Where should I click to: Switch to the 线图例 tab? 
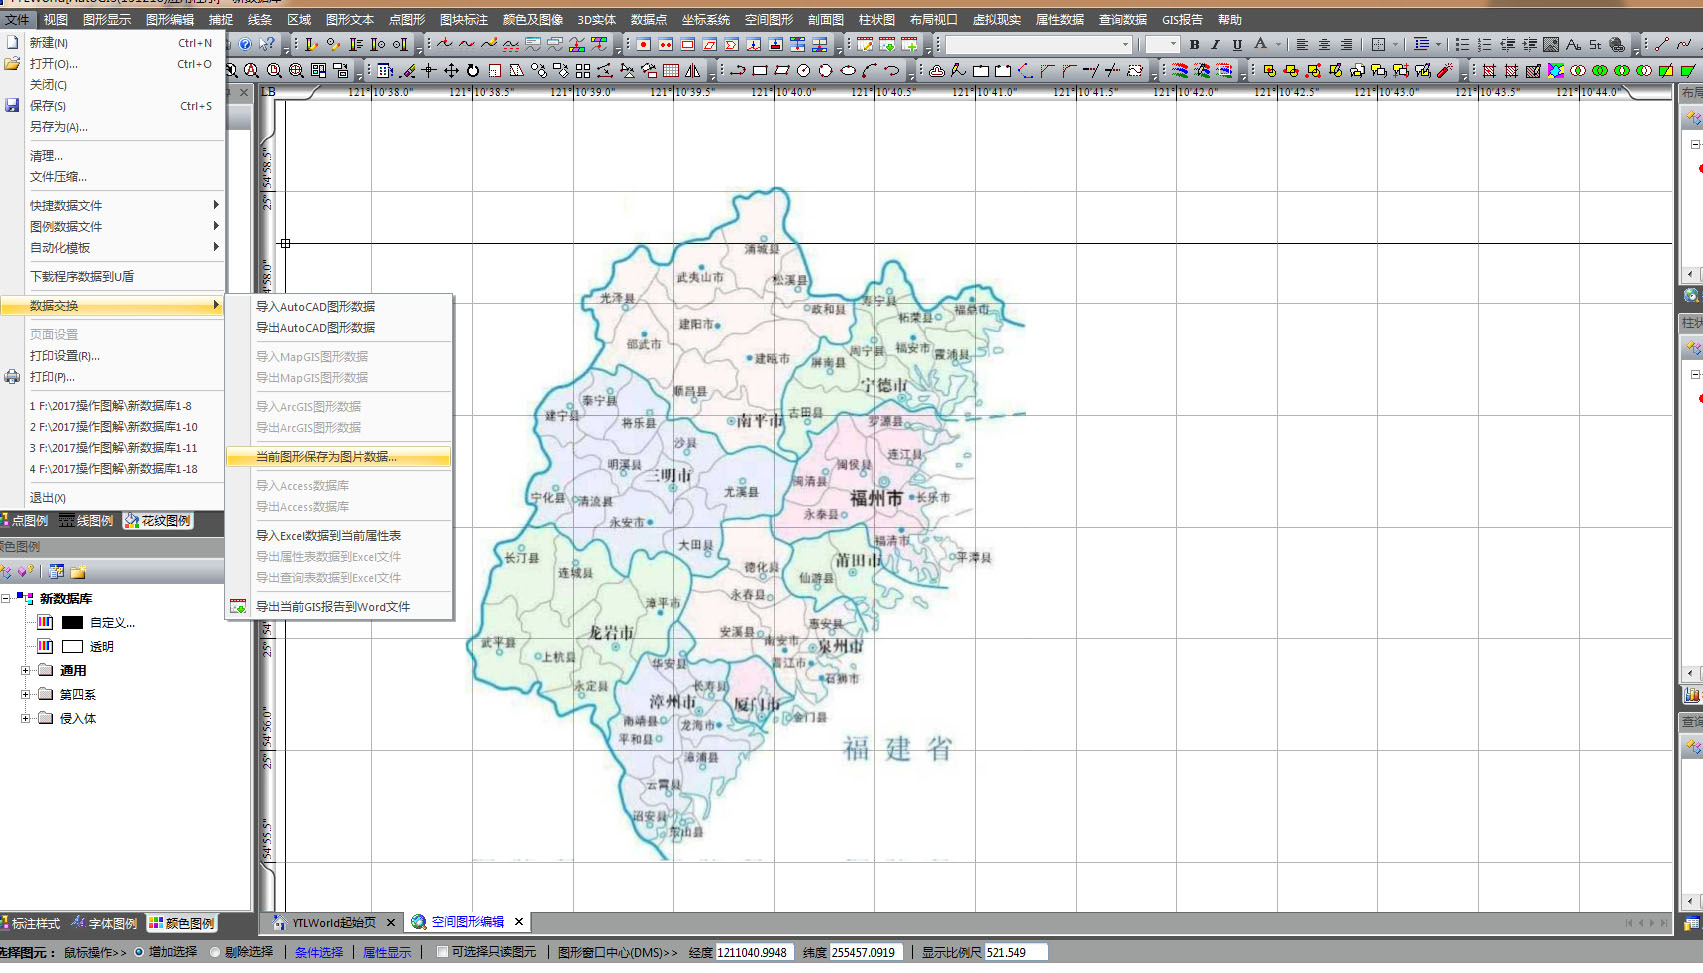pyautogui.click(x=86, y=521)
